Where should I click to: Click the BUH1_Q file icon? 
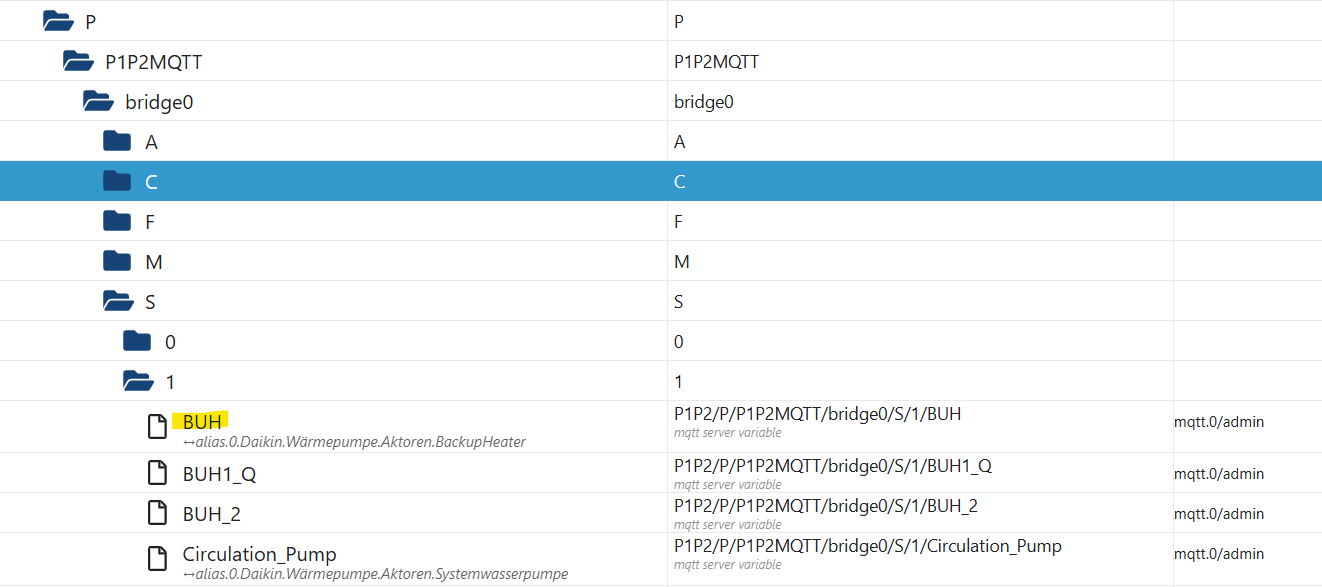coord(157,473)
